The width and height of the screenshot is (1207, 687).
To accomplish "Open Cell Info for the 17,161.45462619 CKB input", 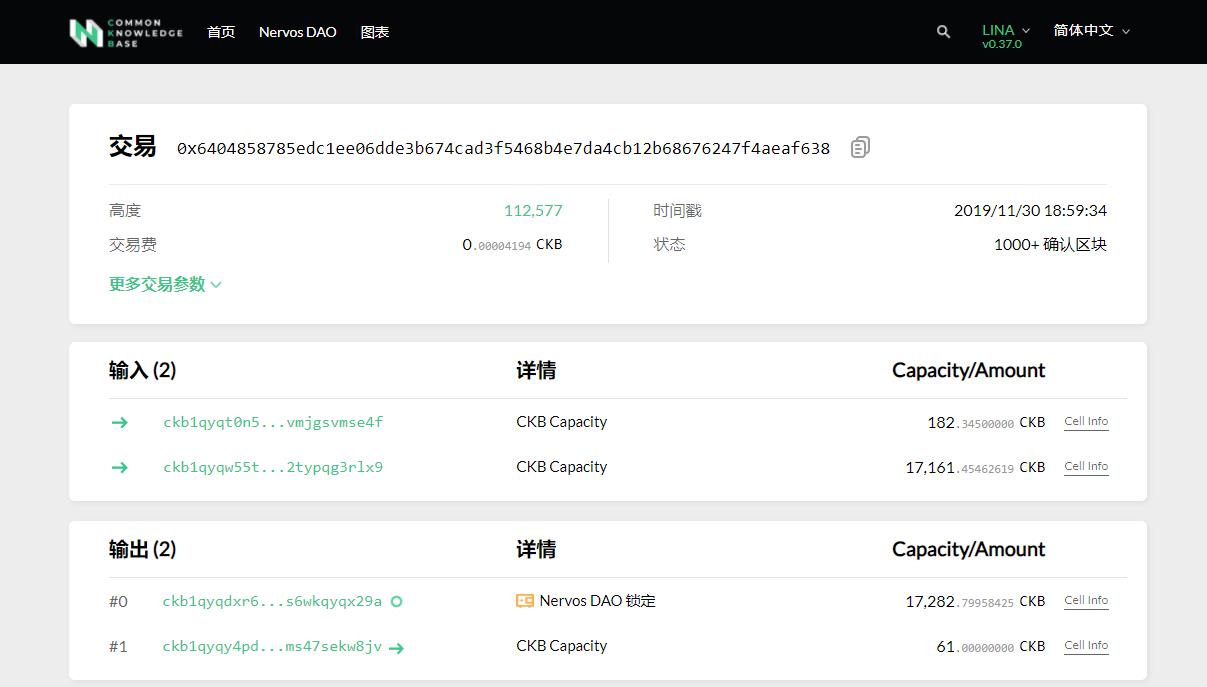I will point(1086,467).
